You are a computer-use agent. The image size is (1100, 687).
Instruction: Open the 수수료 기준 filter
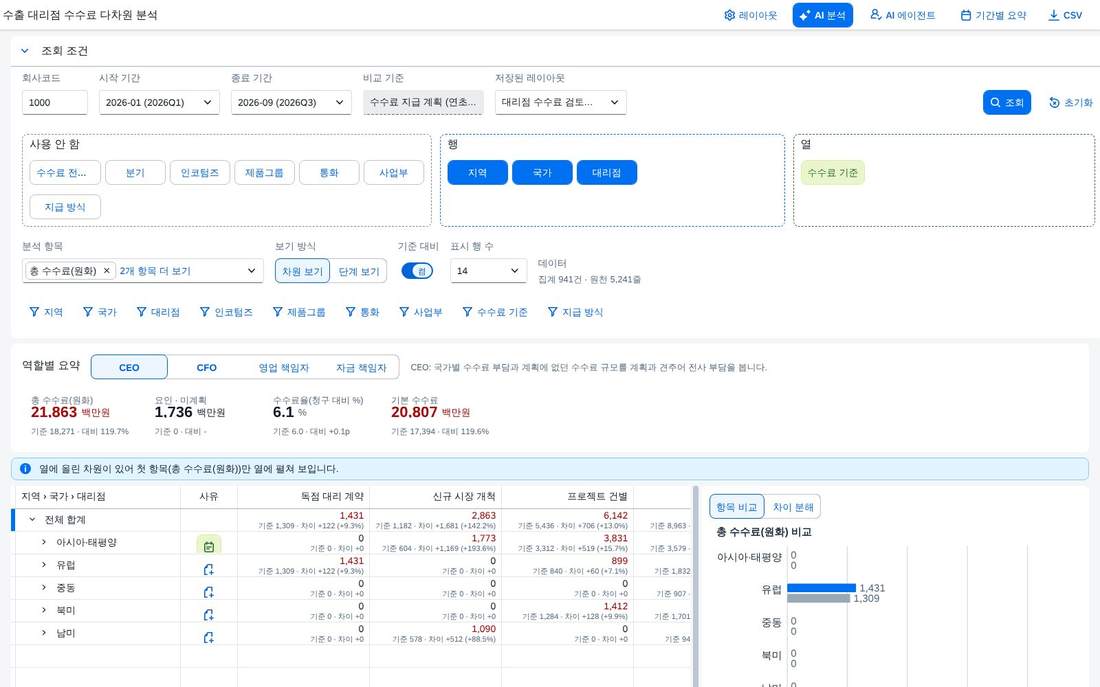click(495, 312)
